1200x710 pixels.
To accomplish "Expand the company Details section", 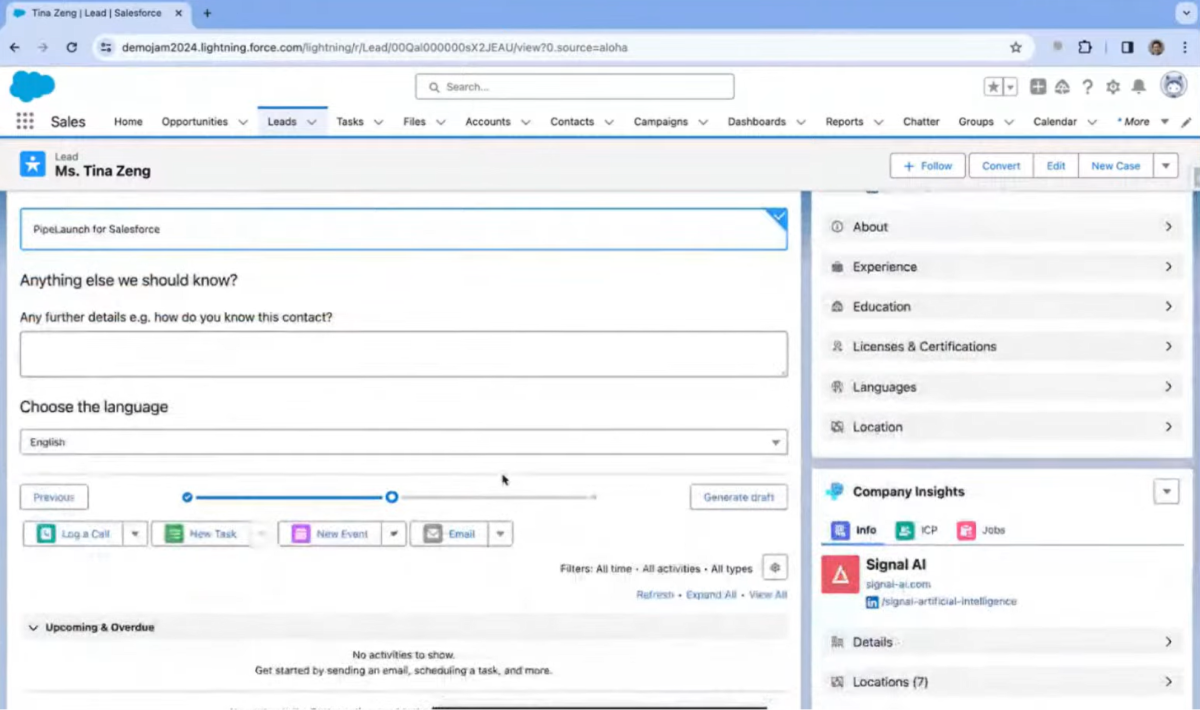I will click(x=1001, y=642).
